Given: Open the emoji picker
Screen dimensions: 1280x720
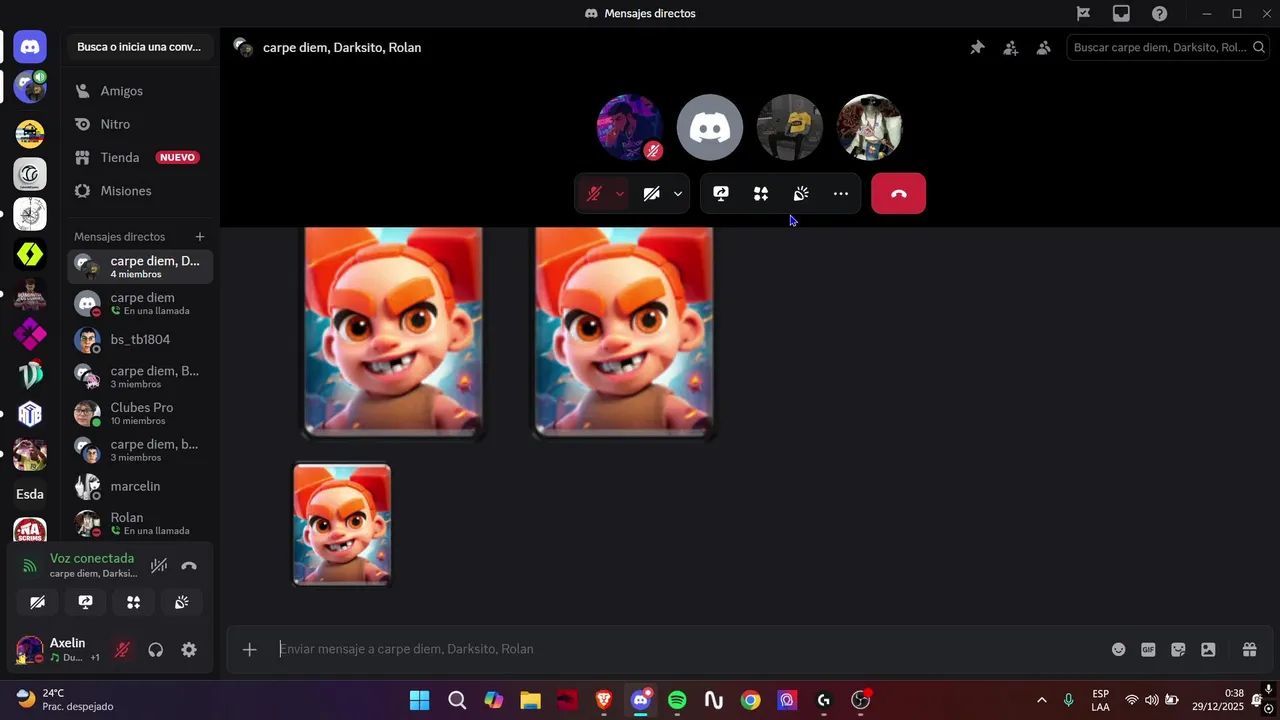Looking at the screenshot, I should [1119, 650].
